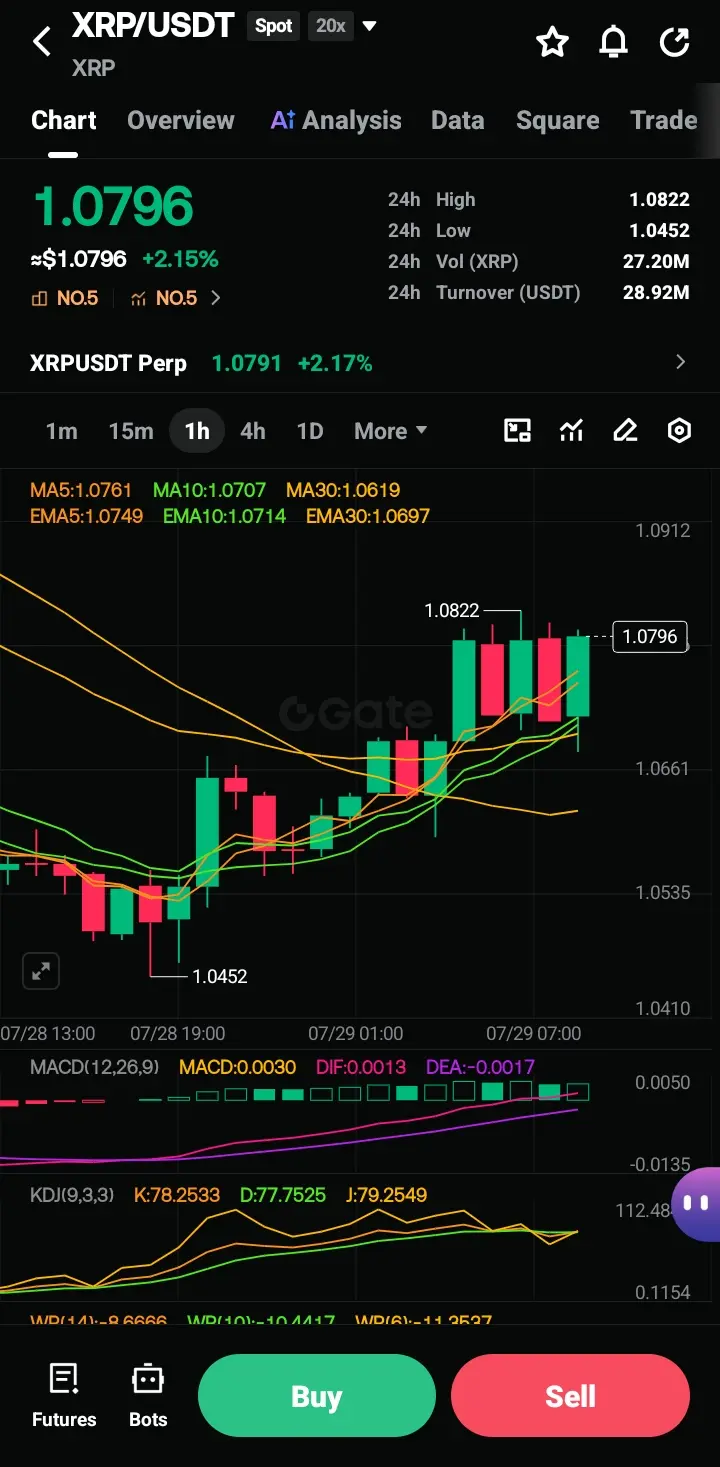Tap the MACD(12,26,9) indicator title
The width and height of the screenshot is (720, 1467).
click(95, 1067)
